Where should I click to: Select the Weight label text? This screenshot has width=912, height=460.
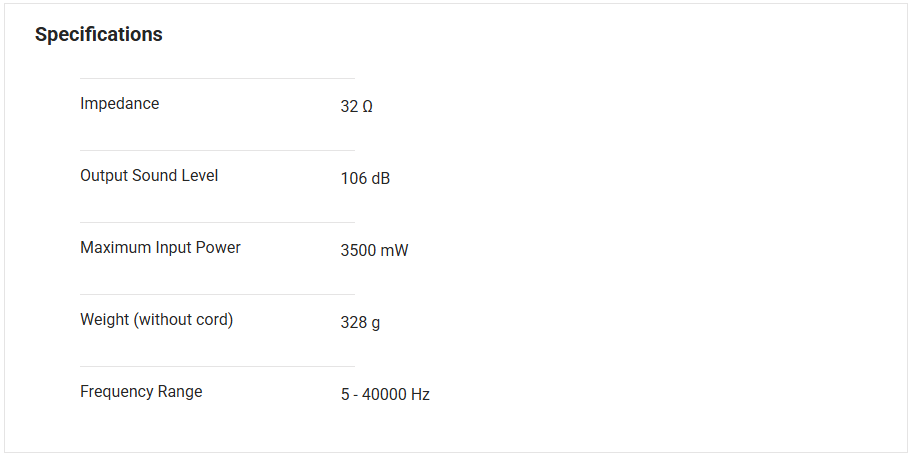pyautogui.click(x=156, y=319)
